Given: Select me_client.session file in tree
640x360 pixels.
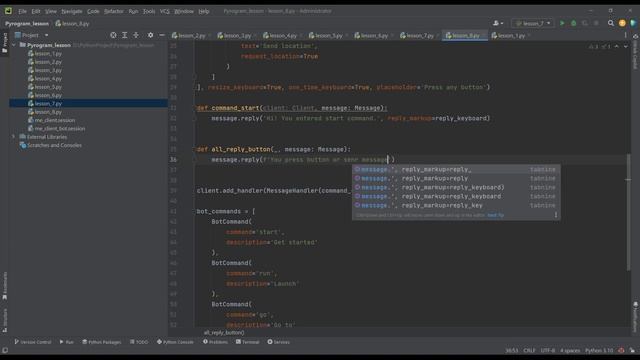Looking at the screenshot, I should (x=55, y=120).
